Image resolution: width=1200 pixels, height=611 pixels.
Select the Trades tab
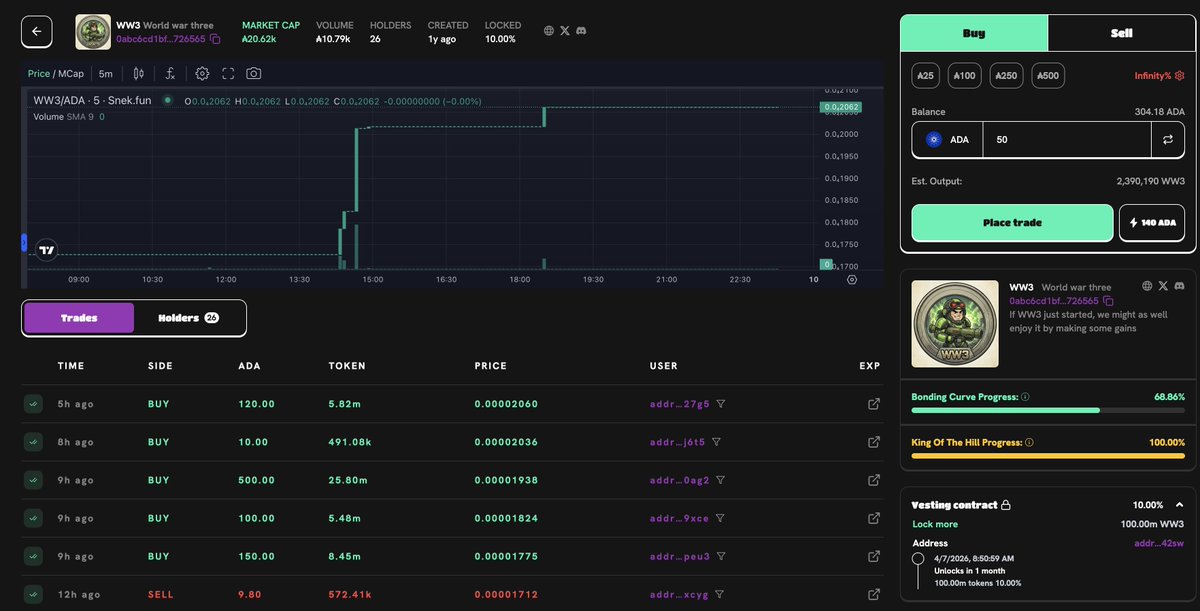(79, 318)
